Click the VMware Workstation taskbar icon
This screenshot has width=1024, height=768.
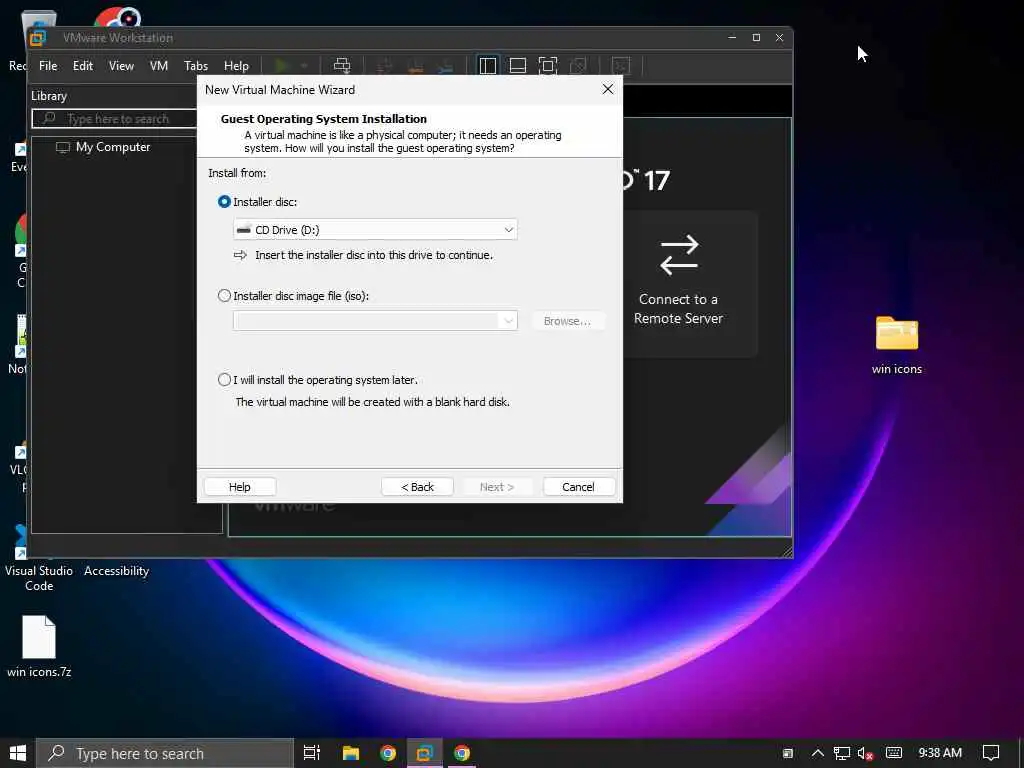pos(425,753)
